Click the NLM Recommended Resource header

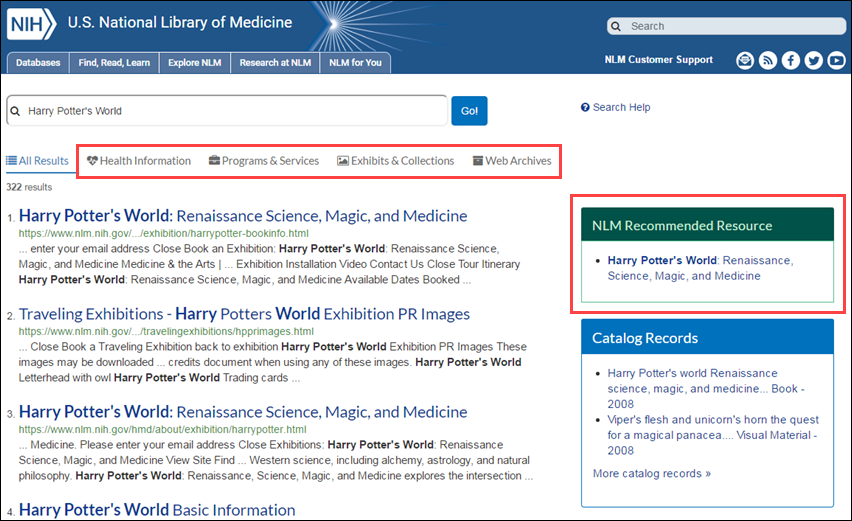coord(707,225)
